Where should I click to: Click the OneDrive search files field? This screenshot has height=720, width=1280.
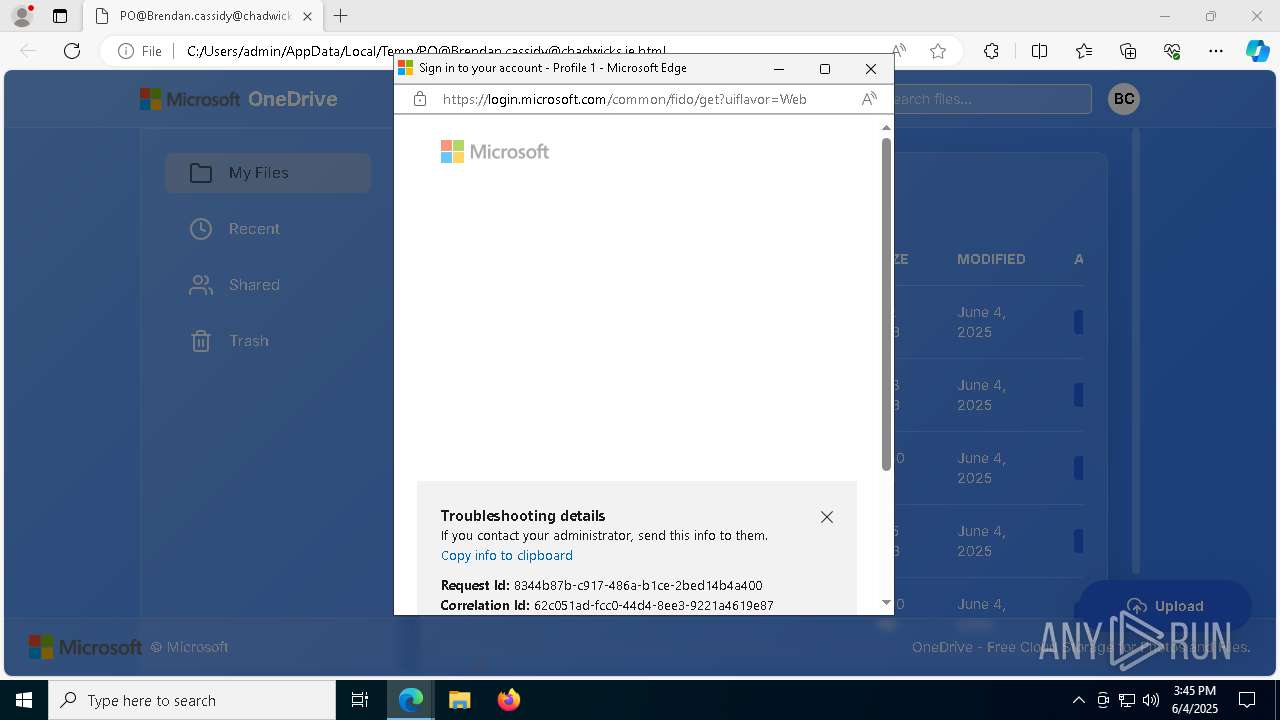click(990, 99)
